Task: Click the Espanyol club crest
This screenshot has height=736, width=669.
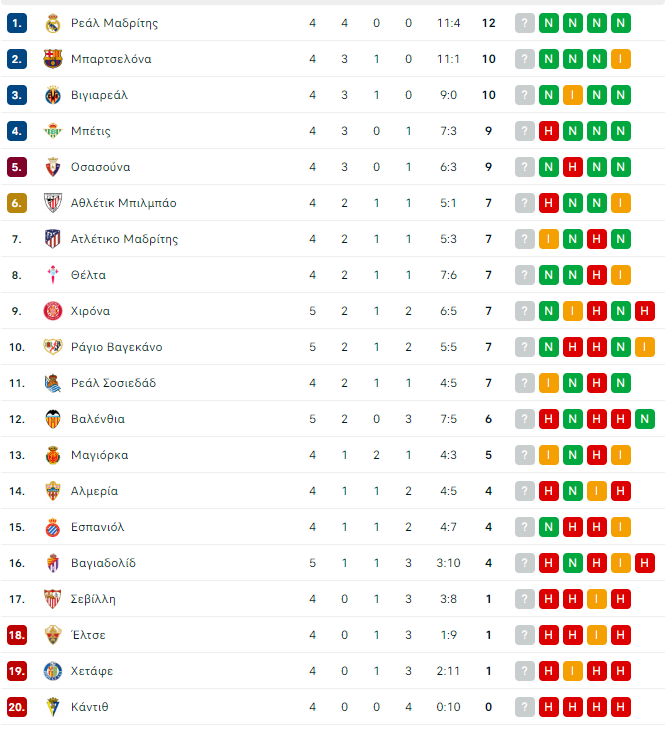Action: click(53, 527)
